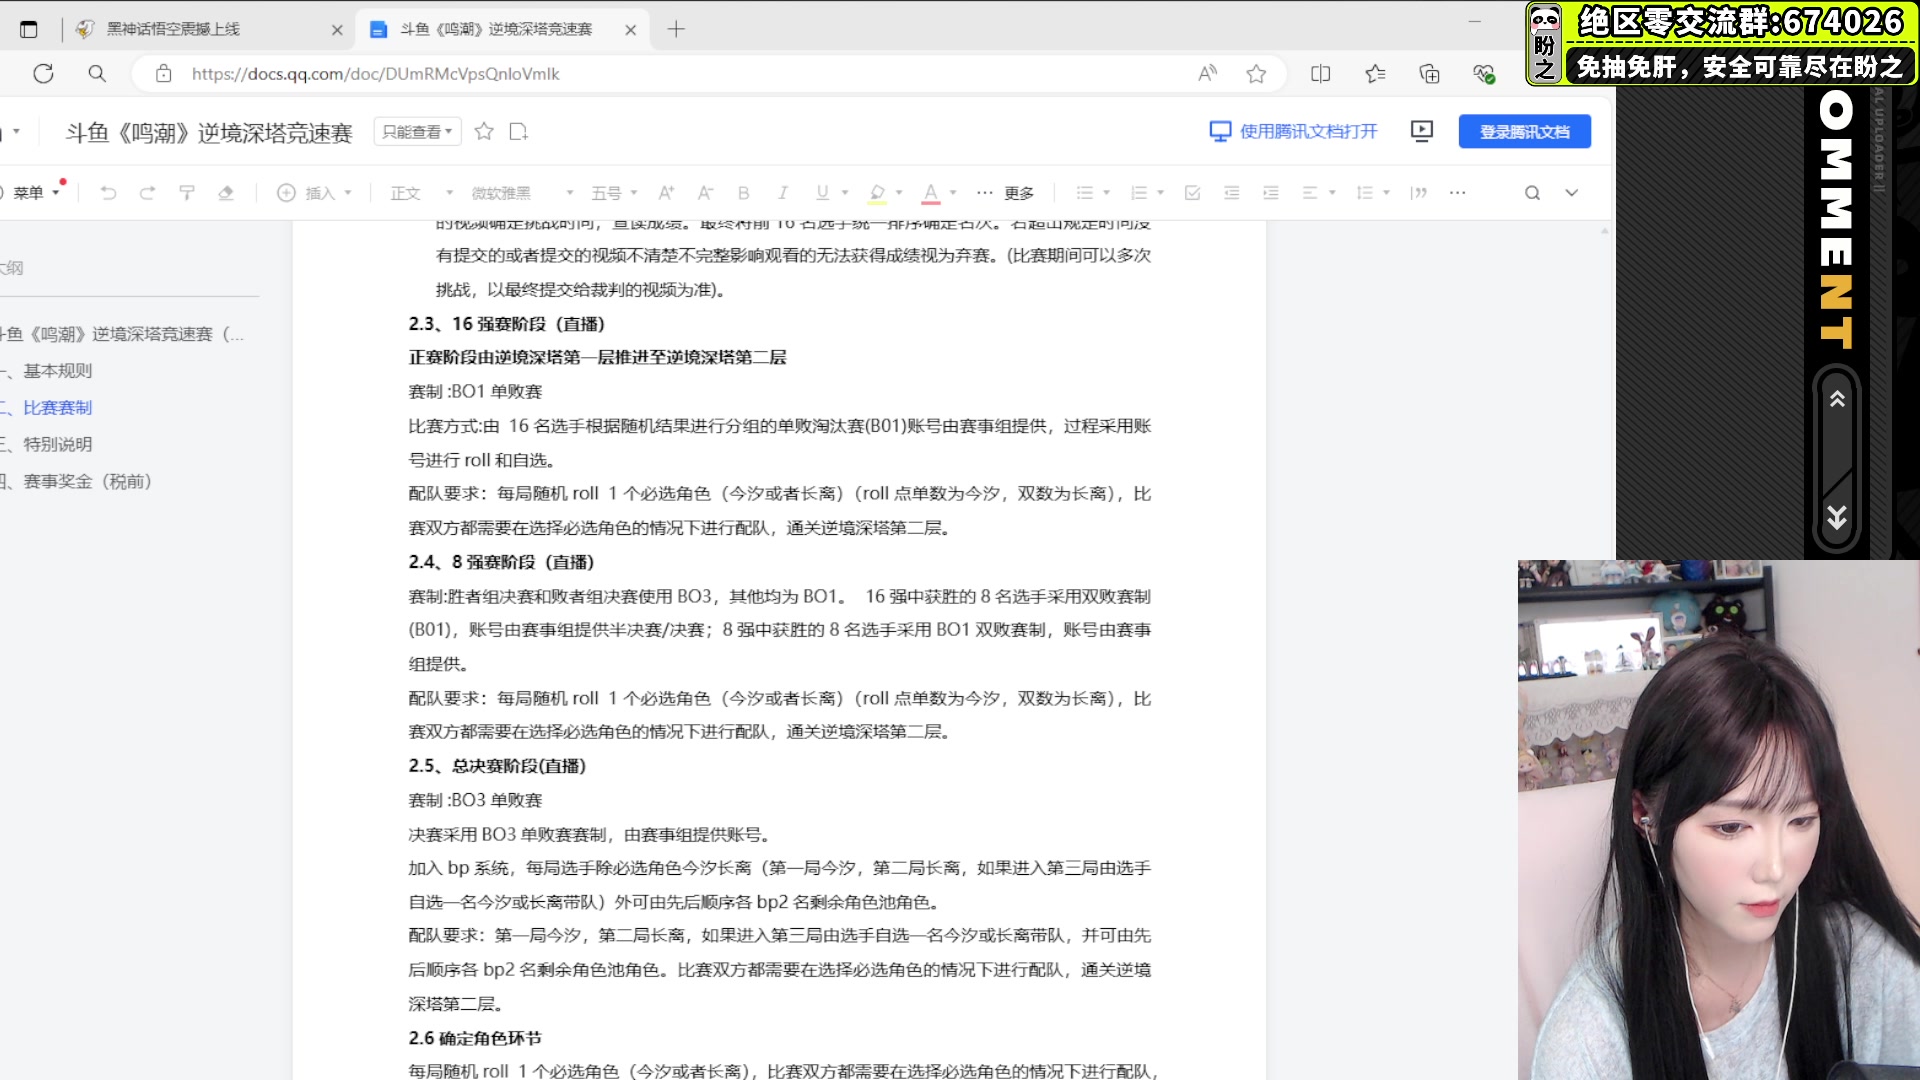Pick font color A swatch

(x=930, y=193)
